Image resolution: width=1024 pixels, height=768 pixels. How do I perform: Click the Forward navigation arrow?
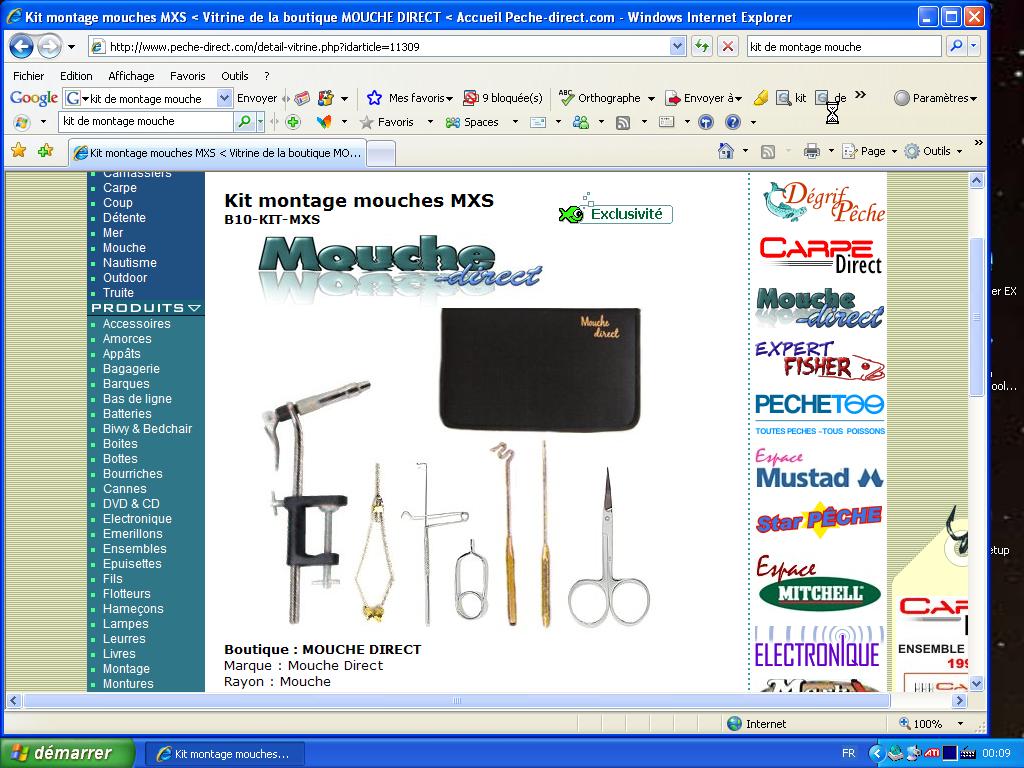pyautogui.click(x=50, y=46)
